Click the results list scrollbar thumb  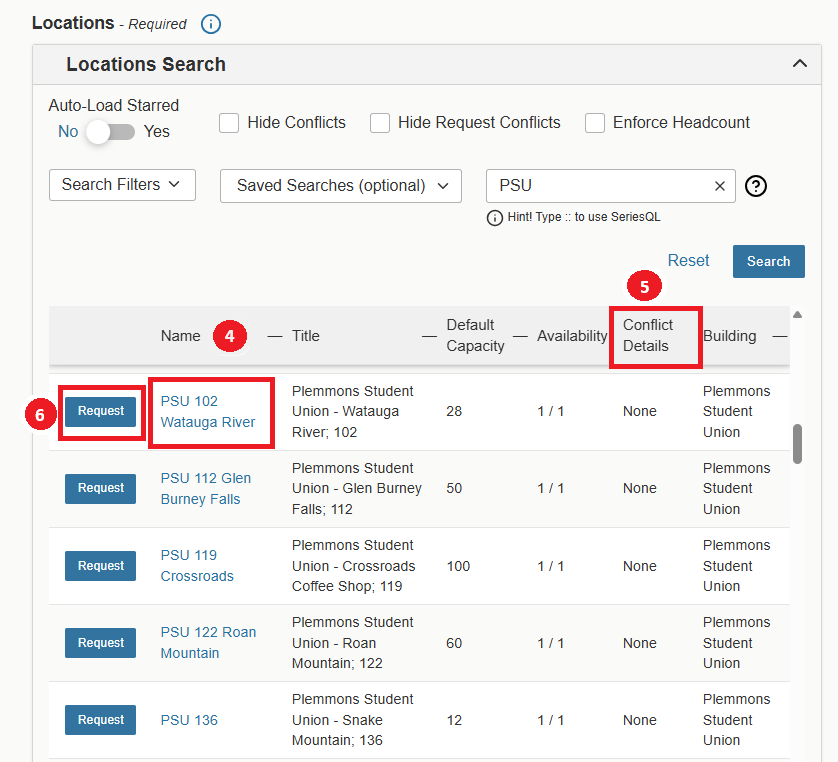[797, 444]
